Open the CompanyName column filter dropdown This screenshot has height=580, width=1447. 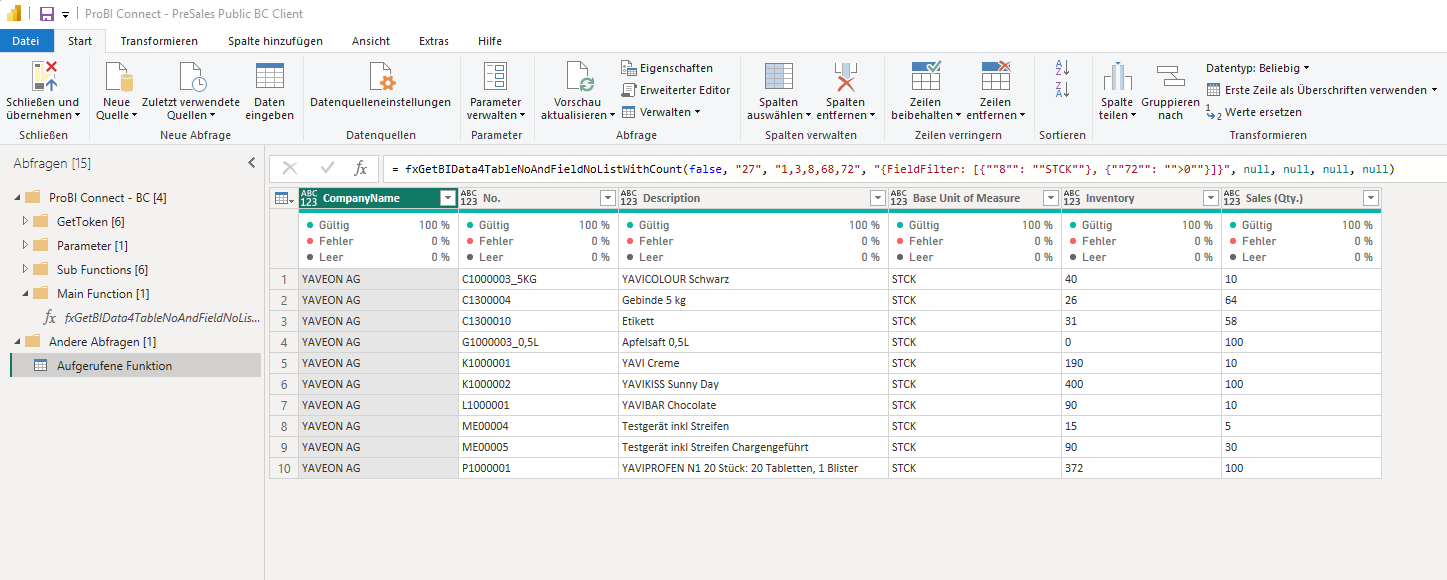pyautogui.click(x=447, y=198)
